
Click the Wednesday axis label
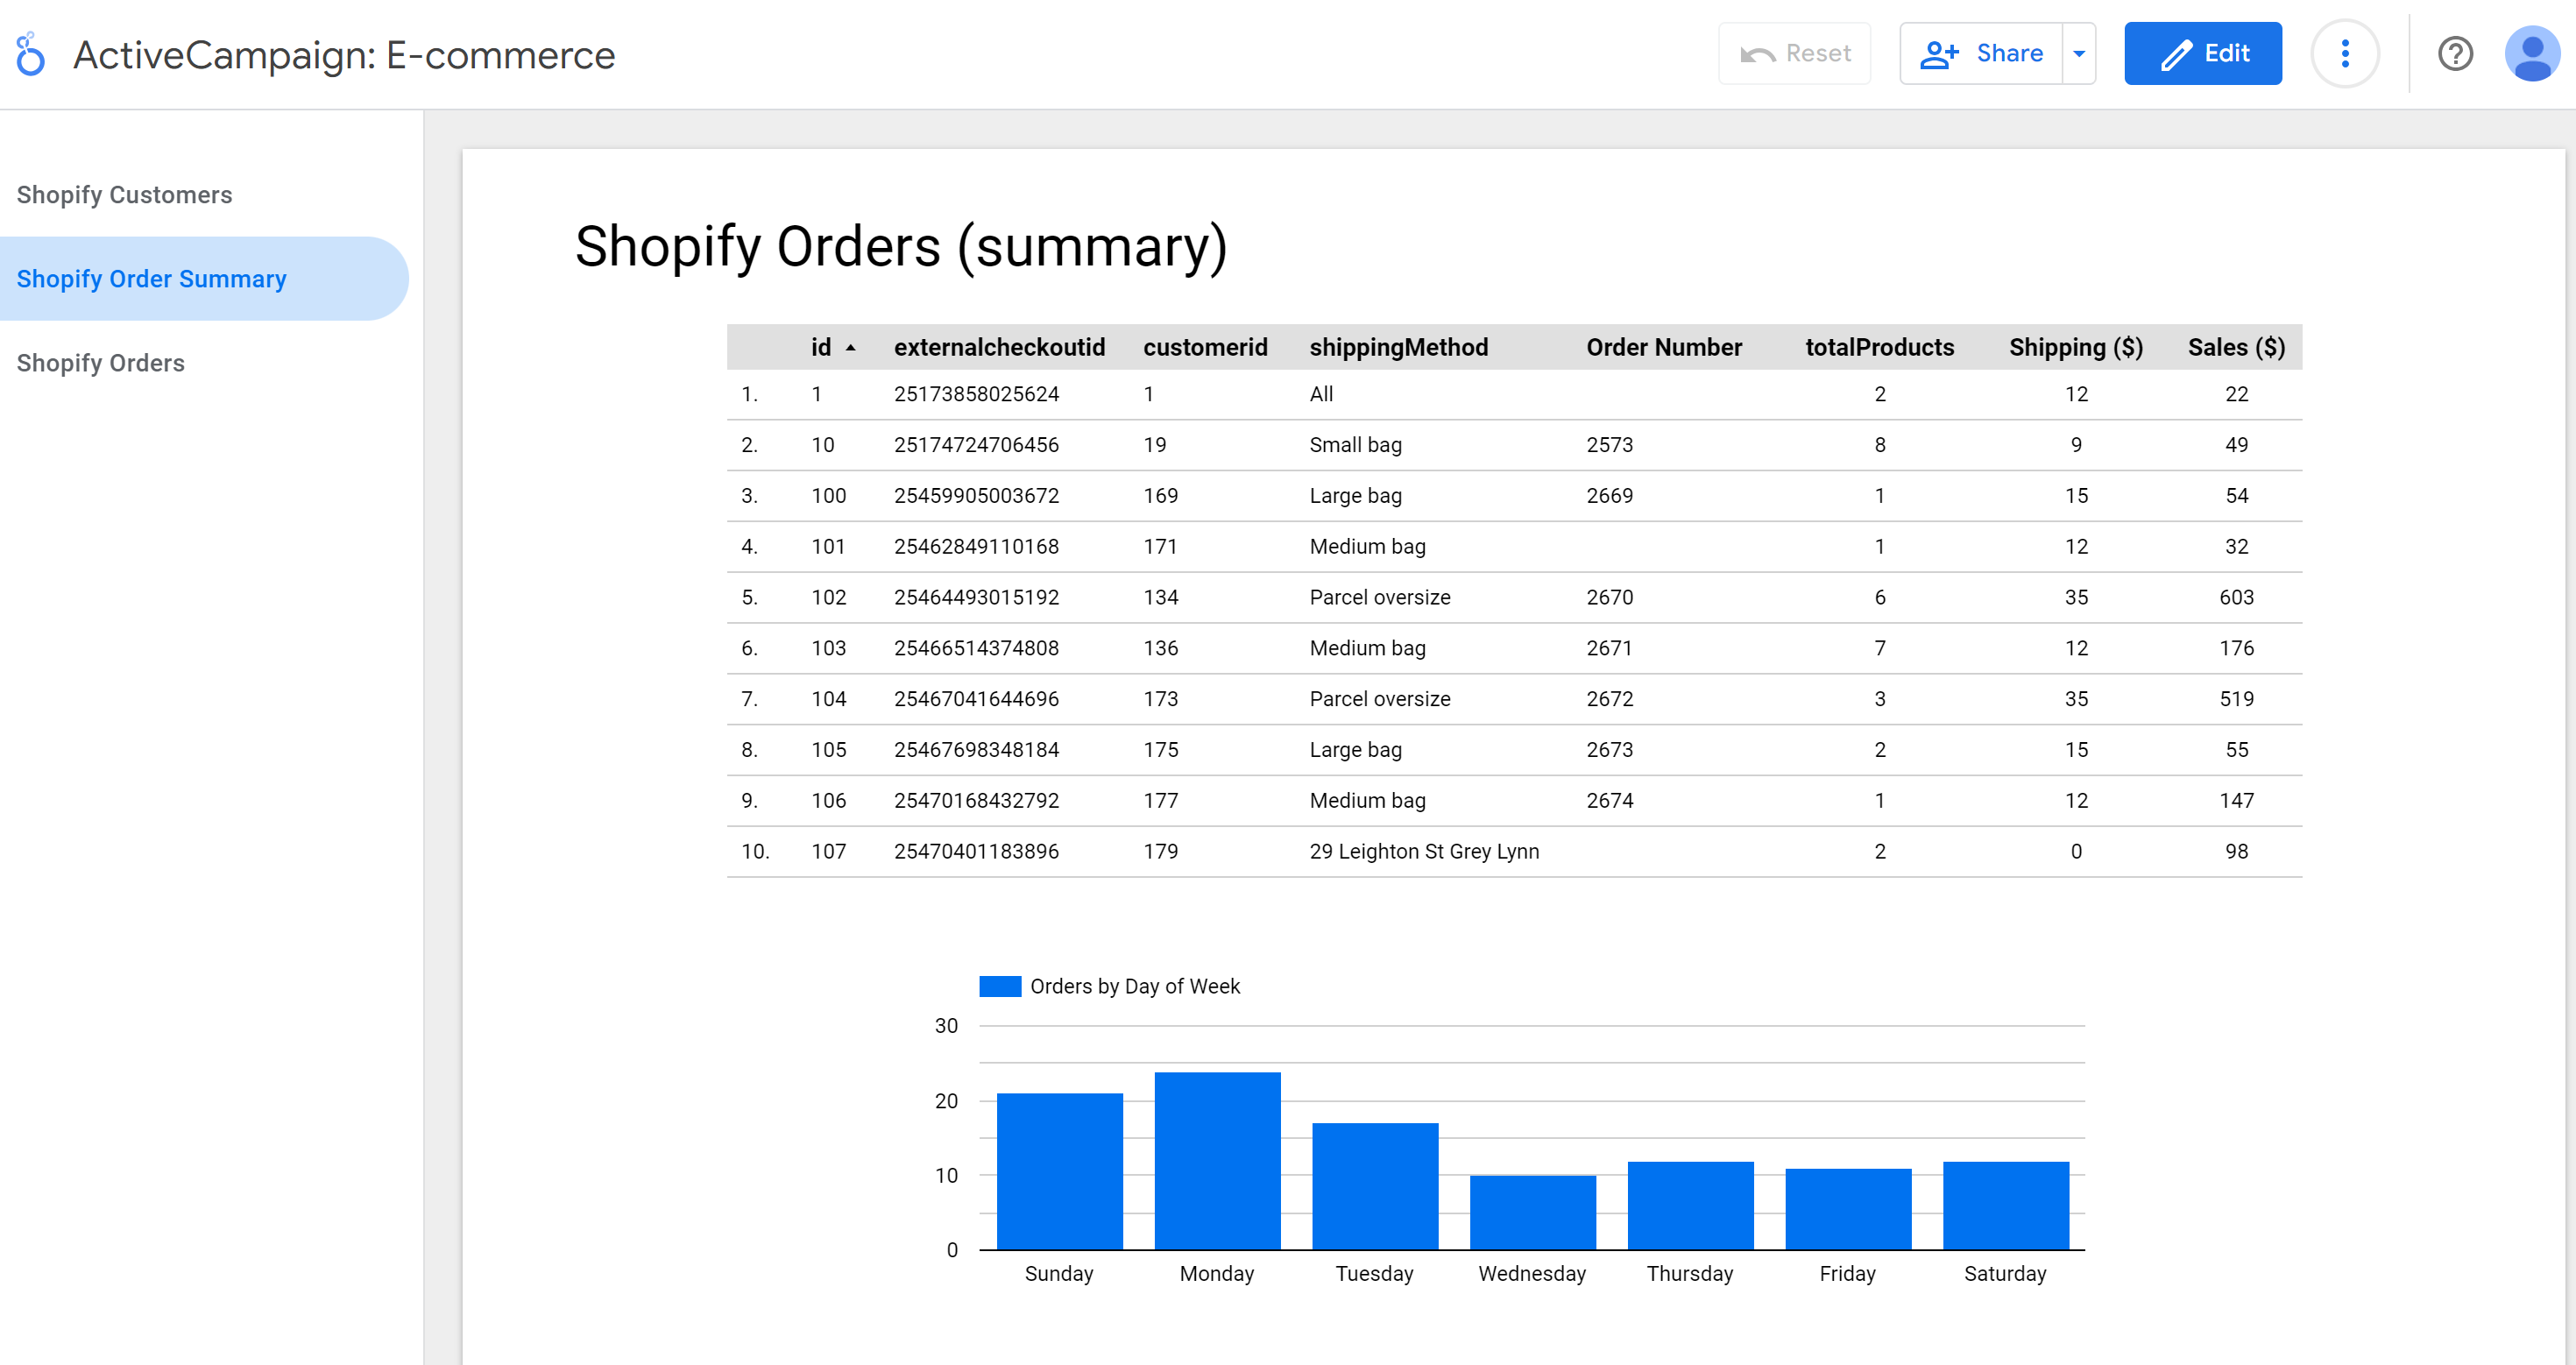pos(1532,1274)
